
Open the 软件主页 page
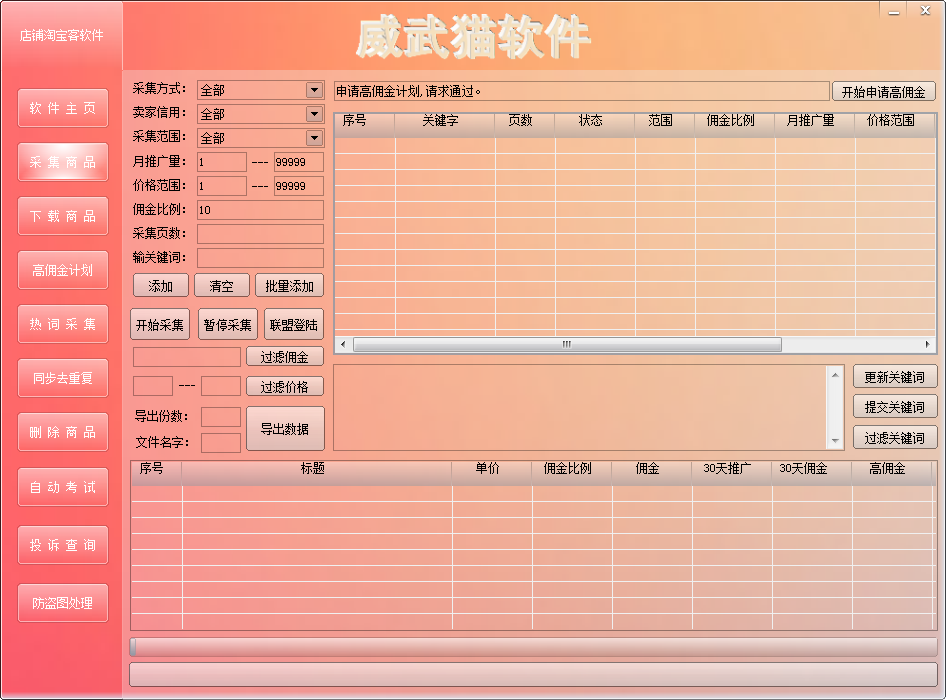(x=63, y=108)
